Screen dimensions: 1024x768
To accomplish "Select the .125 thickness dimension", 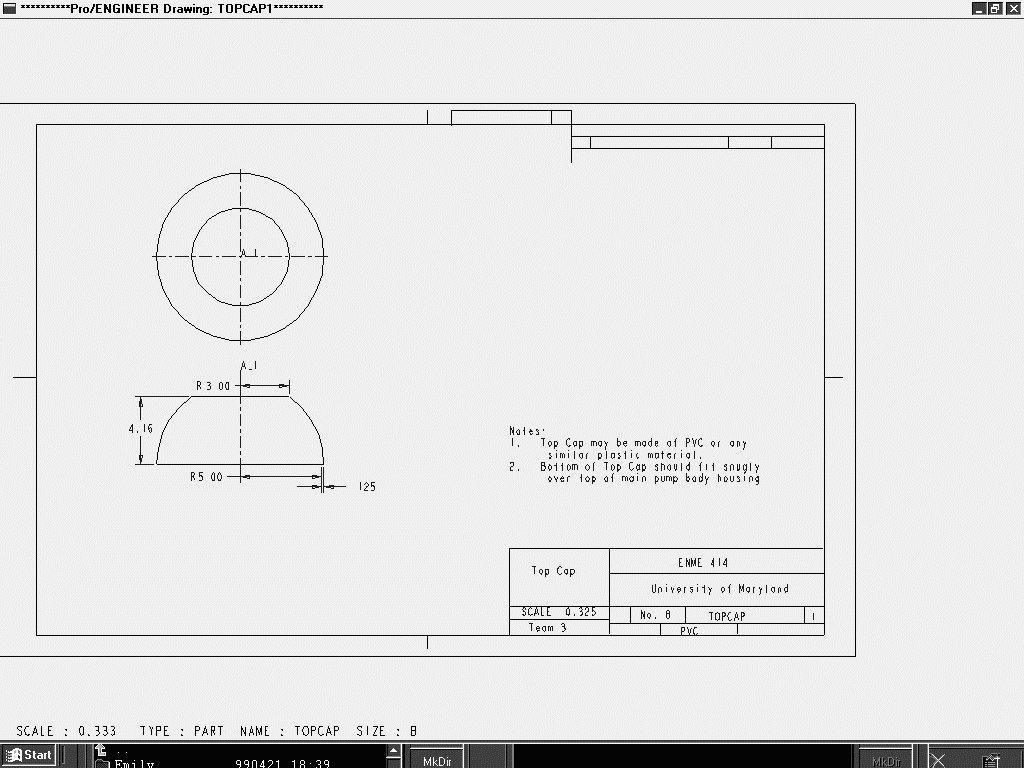I will pos(366,487).
